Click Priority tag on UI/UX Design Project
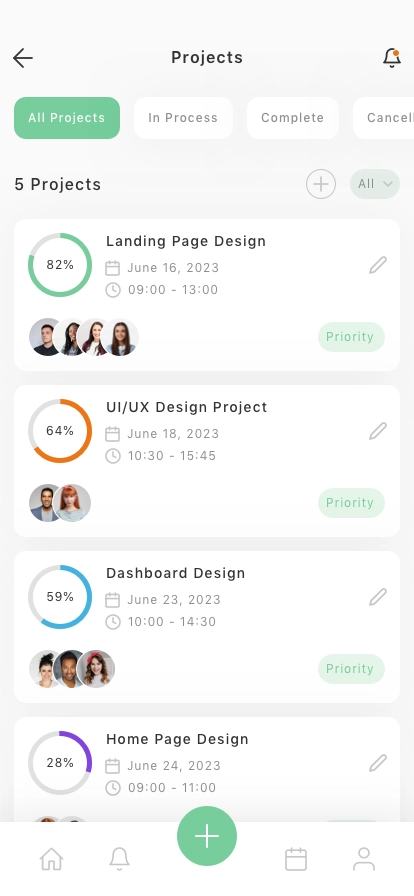This screenshot has width=414, height=896. (x=351, y=503)
